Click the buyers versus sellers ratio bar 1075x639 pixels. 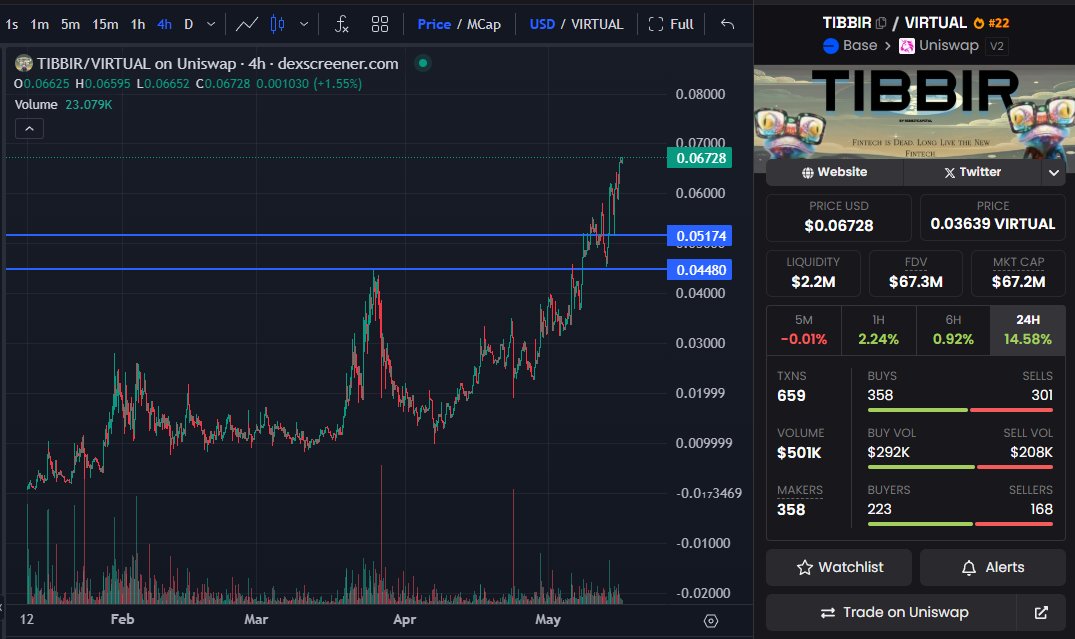pyautogui.click(x=960, y=524)
